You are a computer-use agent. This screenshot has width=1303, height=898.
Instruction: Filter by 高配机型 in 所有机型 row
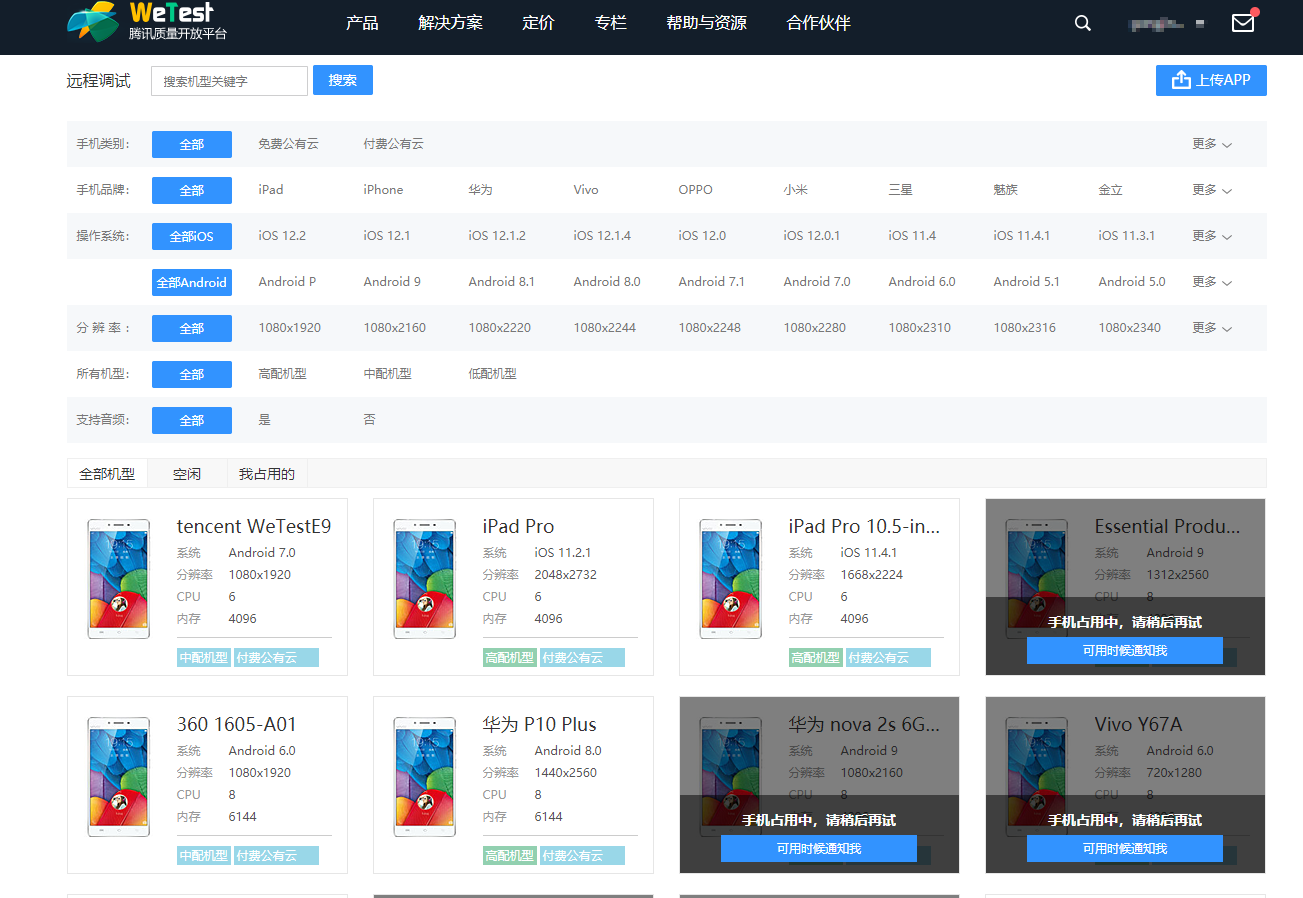[282, 374]
